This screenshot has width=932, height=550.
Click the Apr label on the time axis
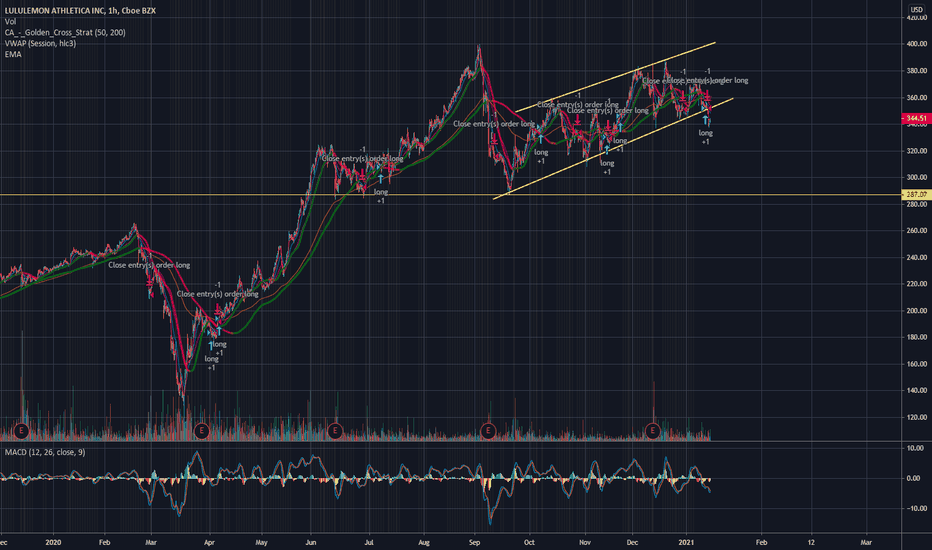(x=209, y=542)
